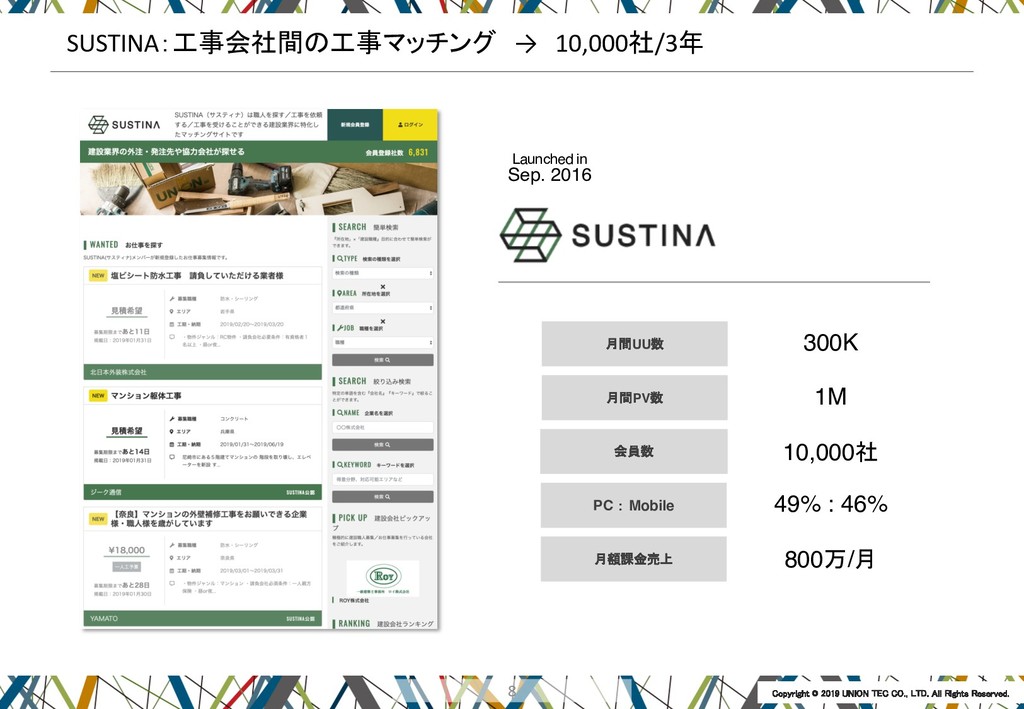Click the magnifier icon next to TYPE
Screen dimensions: 1024x709
point(340,259)
